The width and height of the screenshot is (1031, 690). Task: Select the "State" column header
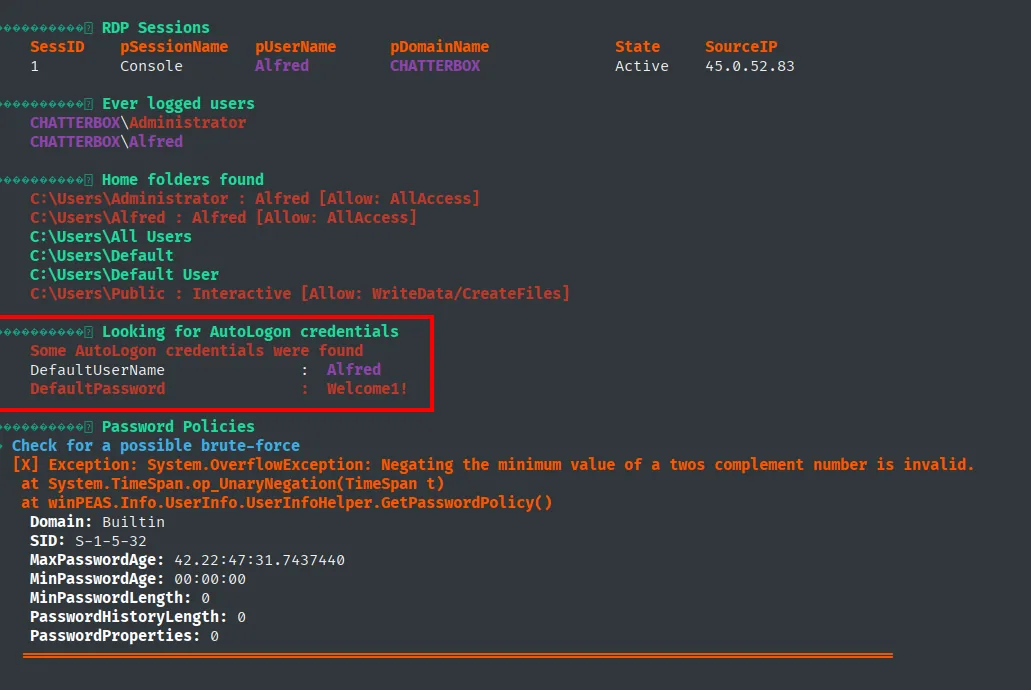click(637, 47)
